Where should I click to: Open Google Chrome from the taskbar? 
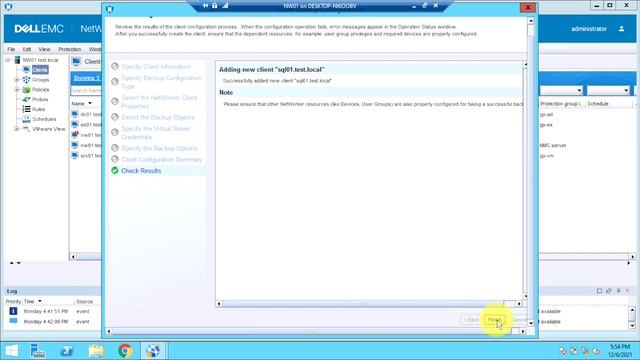click(125, 351)
